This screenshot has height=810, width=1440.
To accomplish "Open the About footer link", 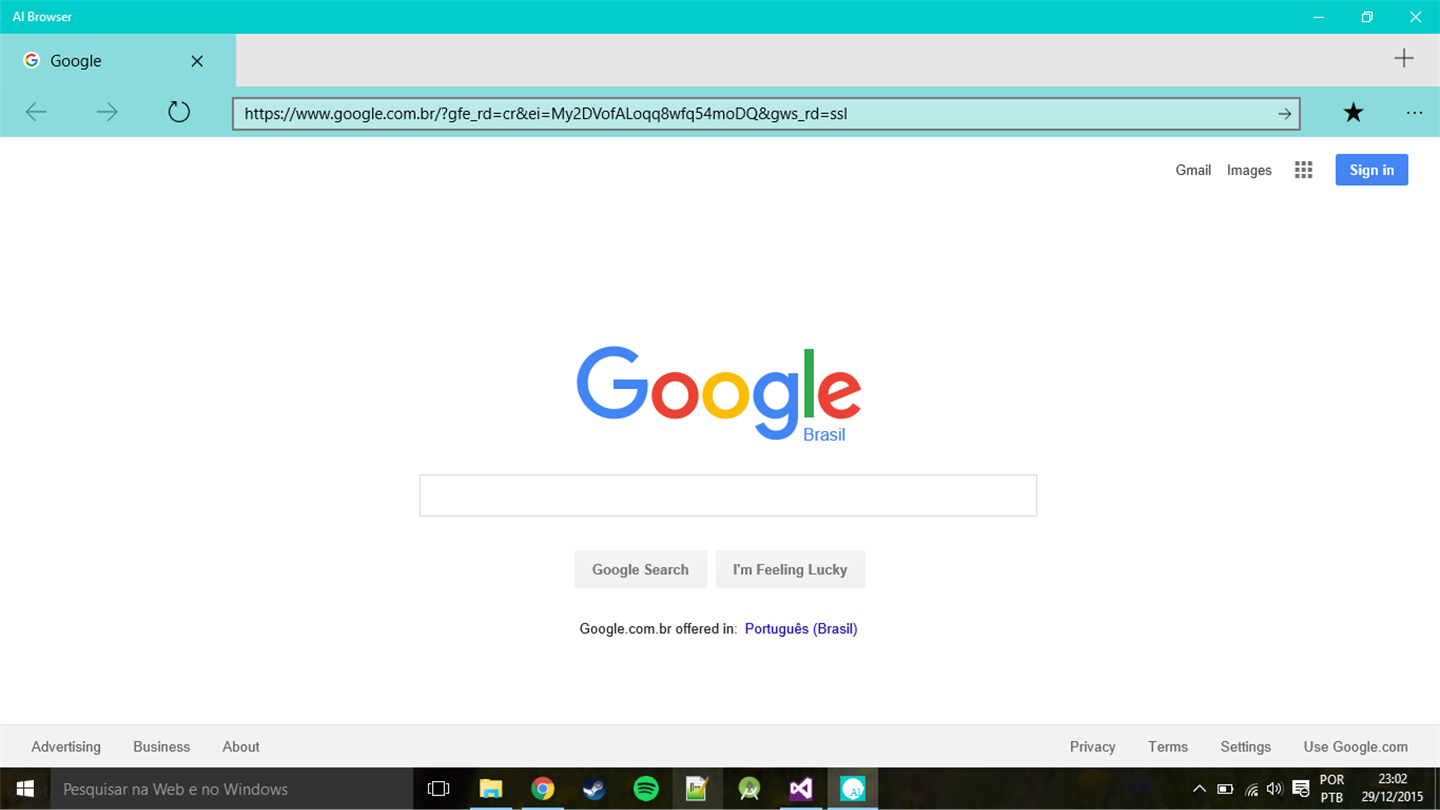I will pyautogui.click(x=241, y=747).
